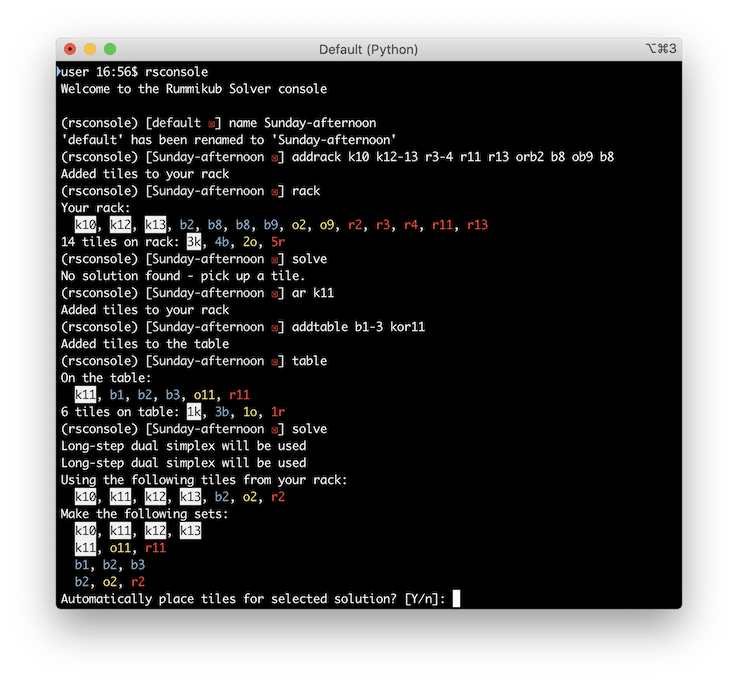
Task: Click the 'Make the following sets:' line
Action: [144, 514]
